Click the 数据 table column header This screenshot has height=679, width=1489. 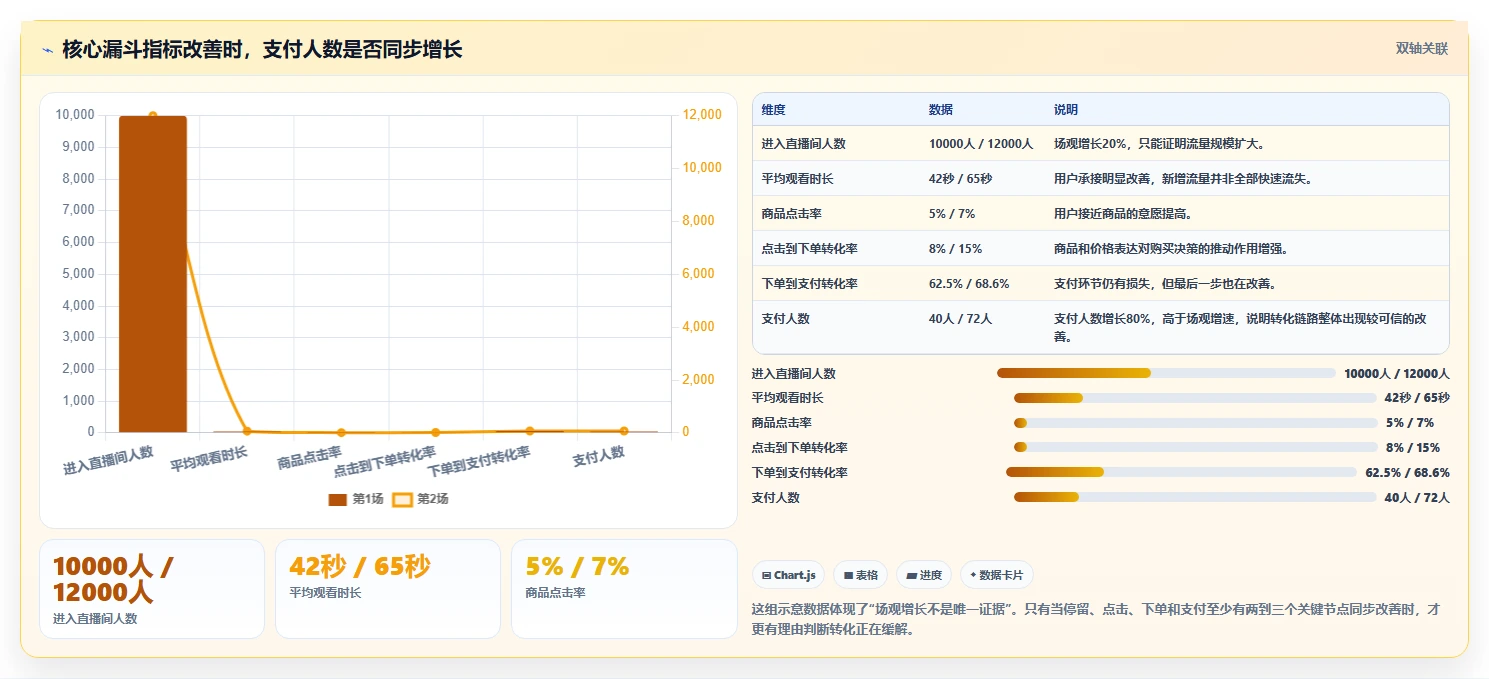coord(941,110)
